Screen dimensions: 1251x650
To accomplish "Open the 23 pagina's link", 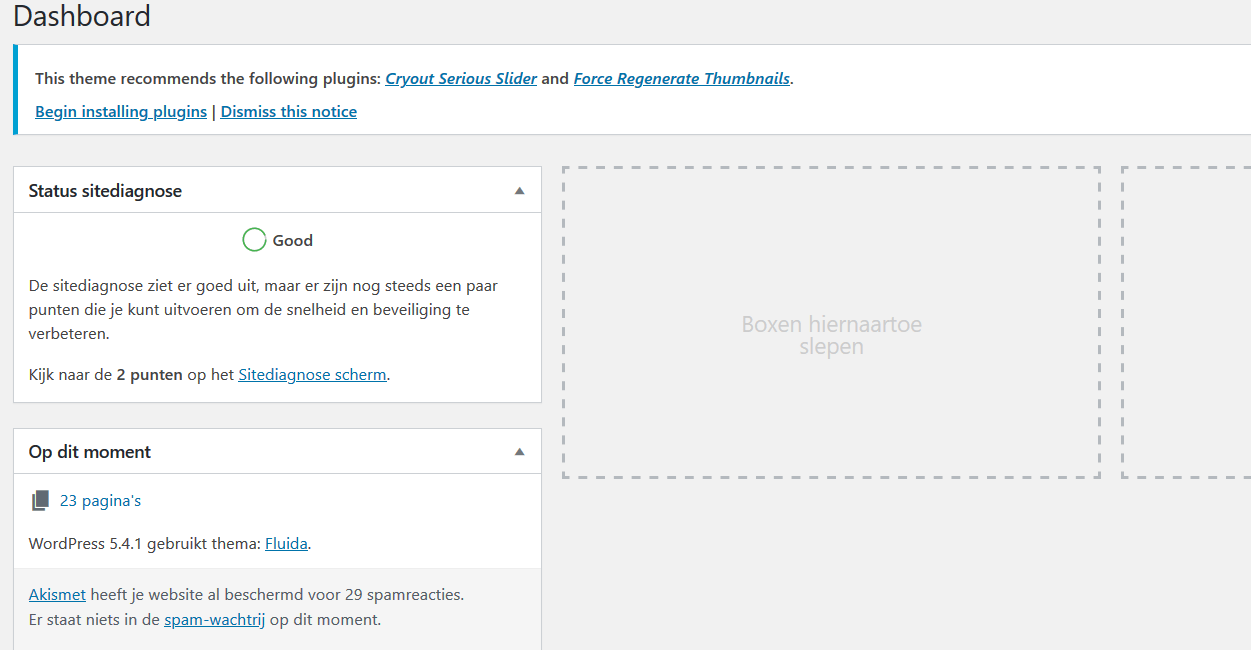I will click(100, 501).
